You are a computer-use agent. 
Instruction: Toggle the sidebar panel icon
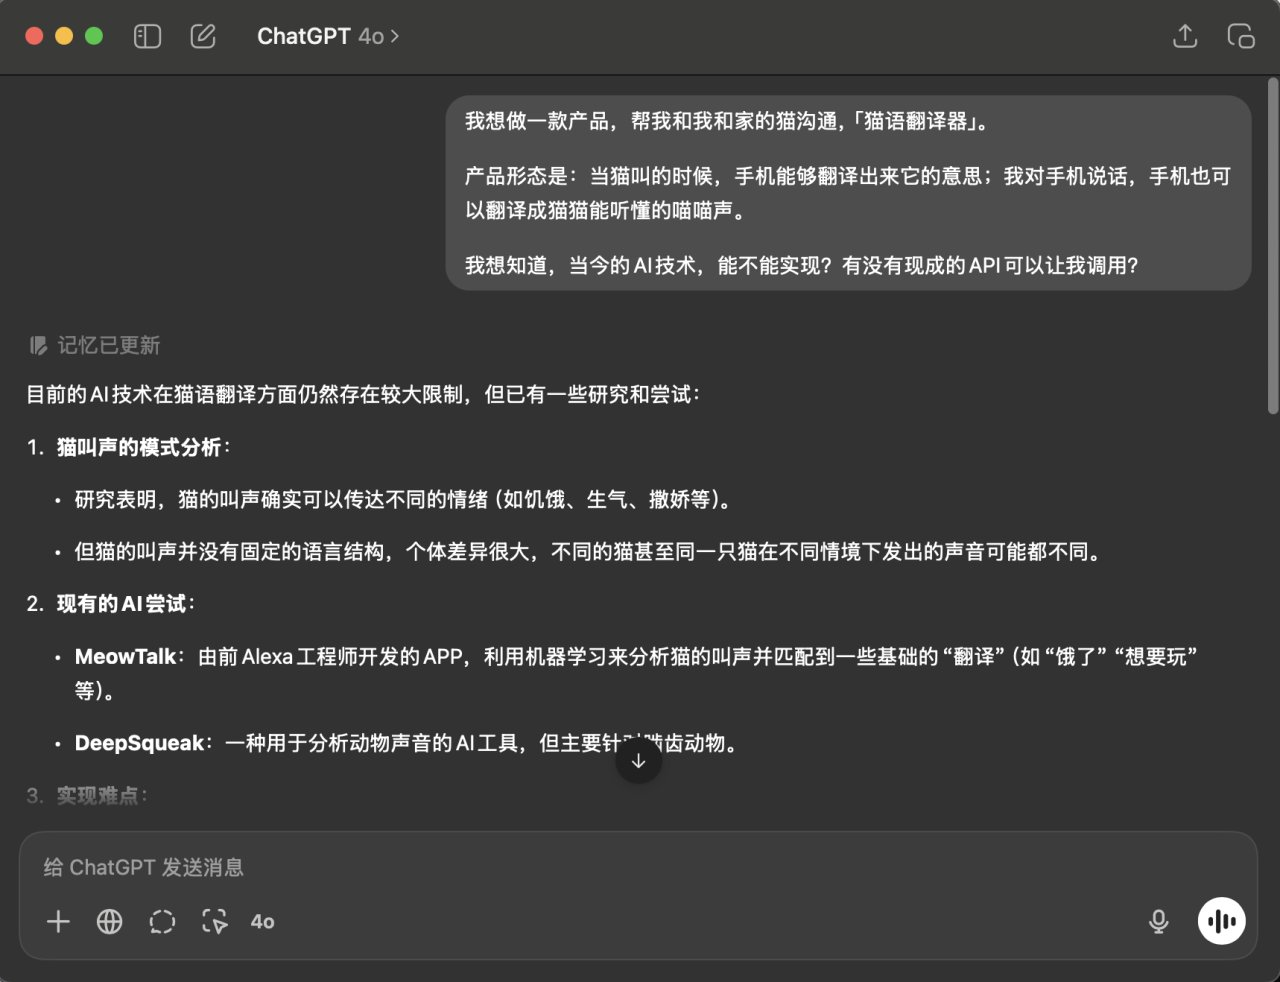(147, 37)
